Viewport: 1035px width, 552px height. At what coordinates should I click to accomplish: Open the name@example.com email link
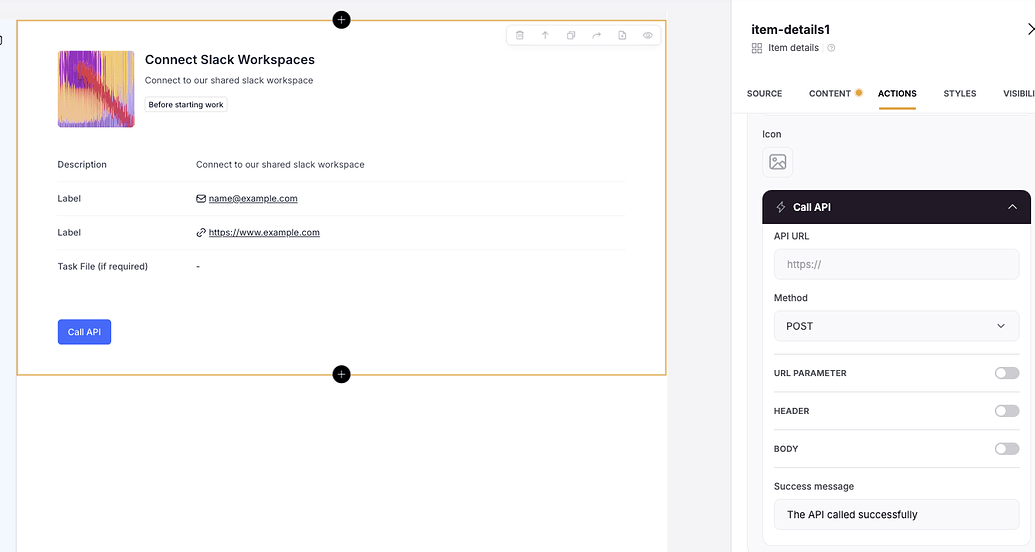click(253, 199)
